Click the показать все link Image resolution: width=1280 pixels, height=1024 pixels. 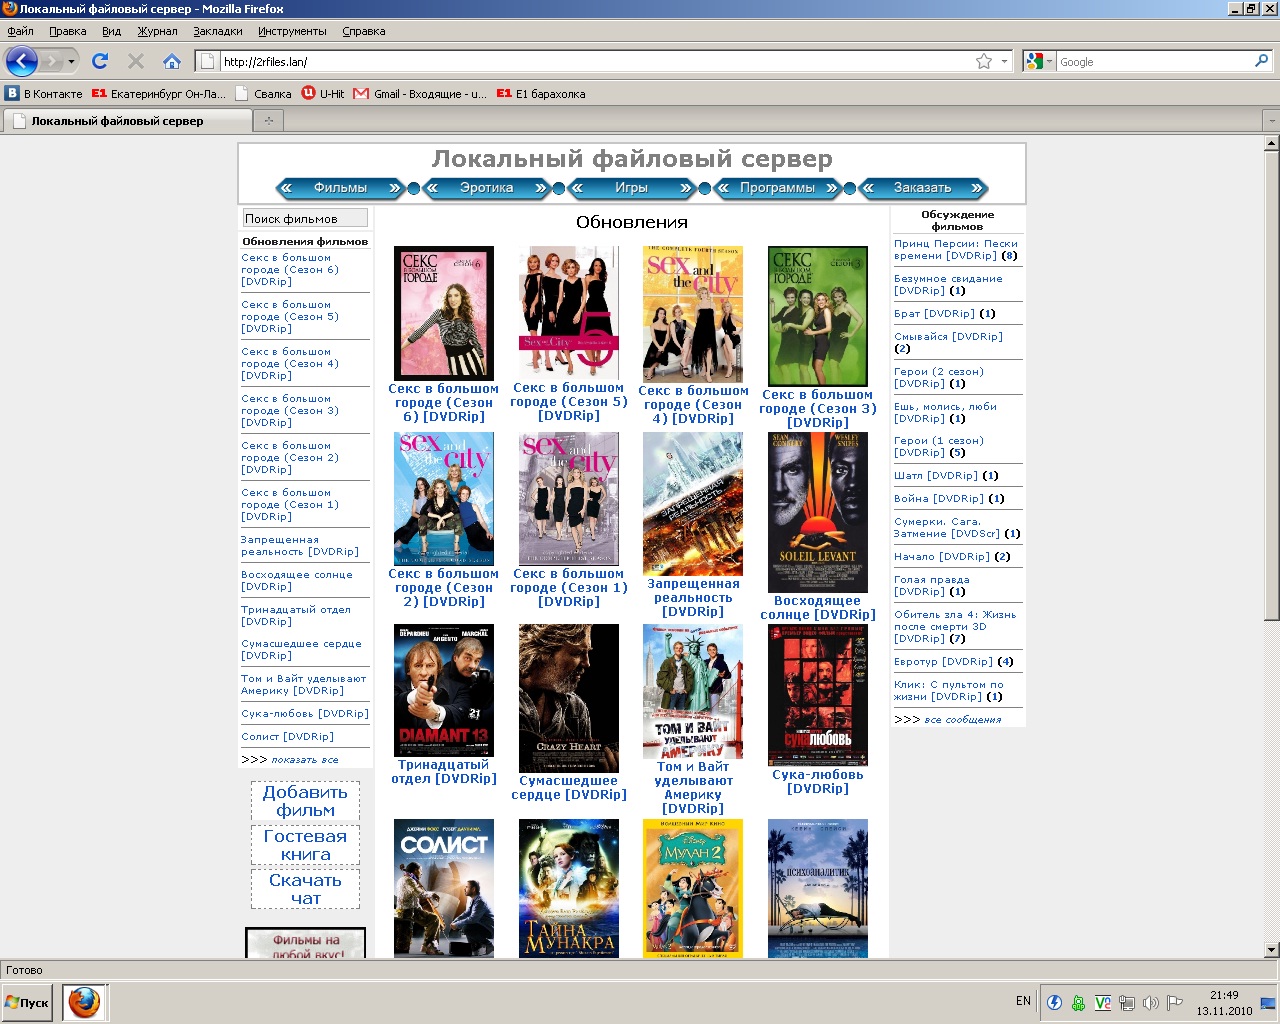point(305,760)
